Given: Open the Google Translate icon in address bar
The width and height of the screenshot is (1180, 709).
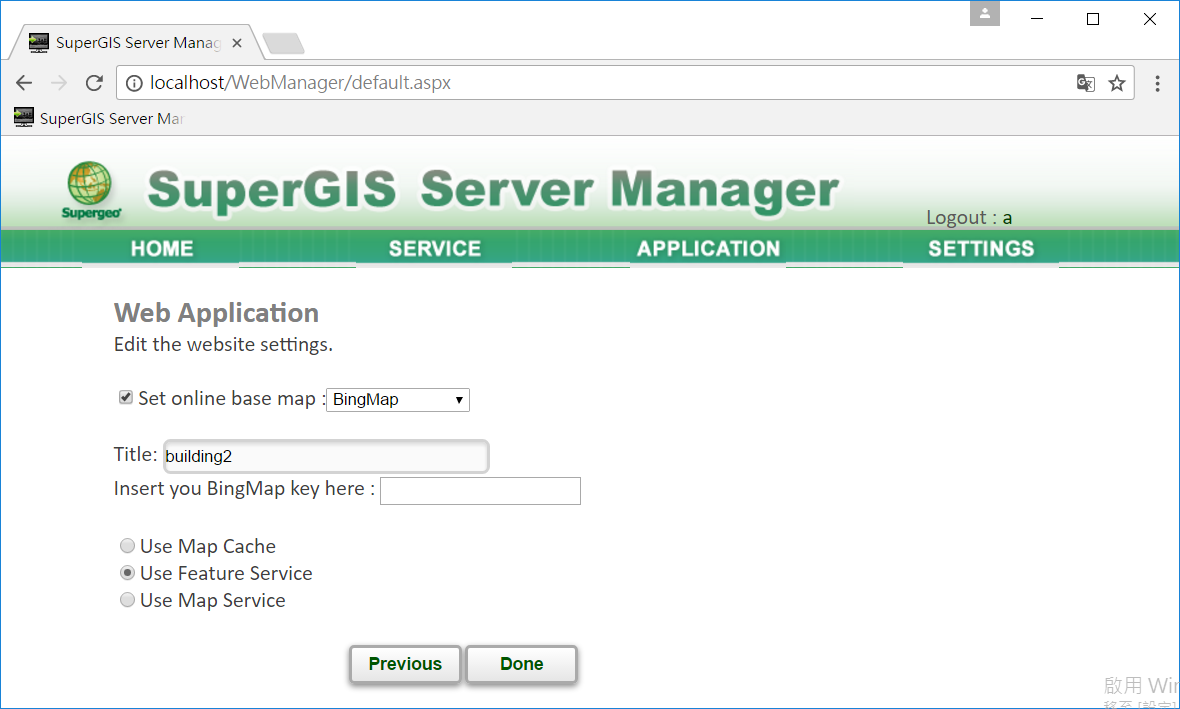Looking at the screenshot, I should coord(1085,83).
